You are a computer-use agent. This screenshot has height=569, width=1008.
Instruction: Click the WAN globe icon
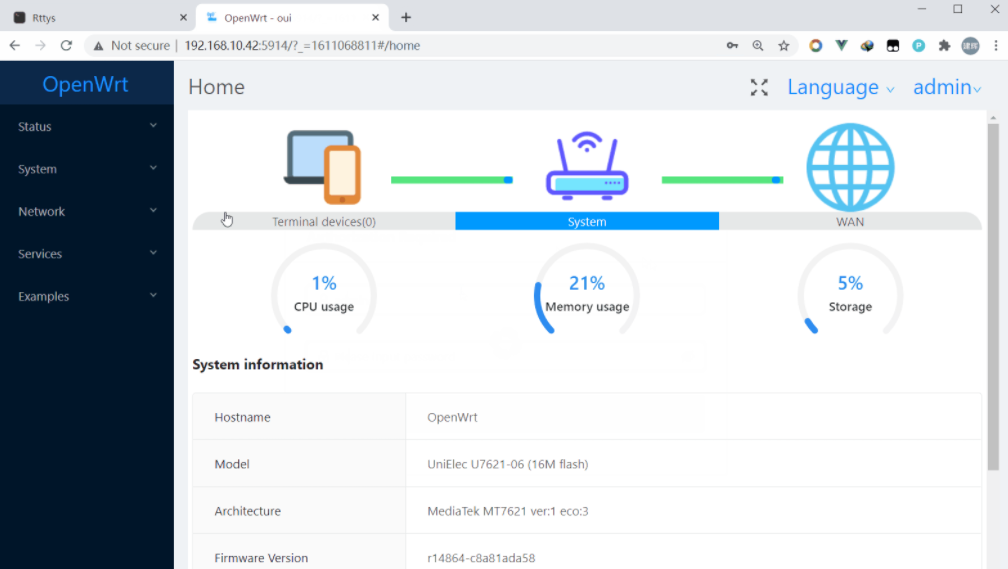[850, 167]
